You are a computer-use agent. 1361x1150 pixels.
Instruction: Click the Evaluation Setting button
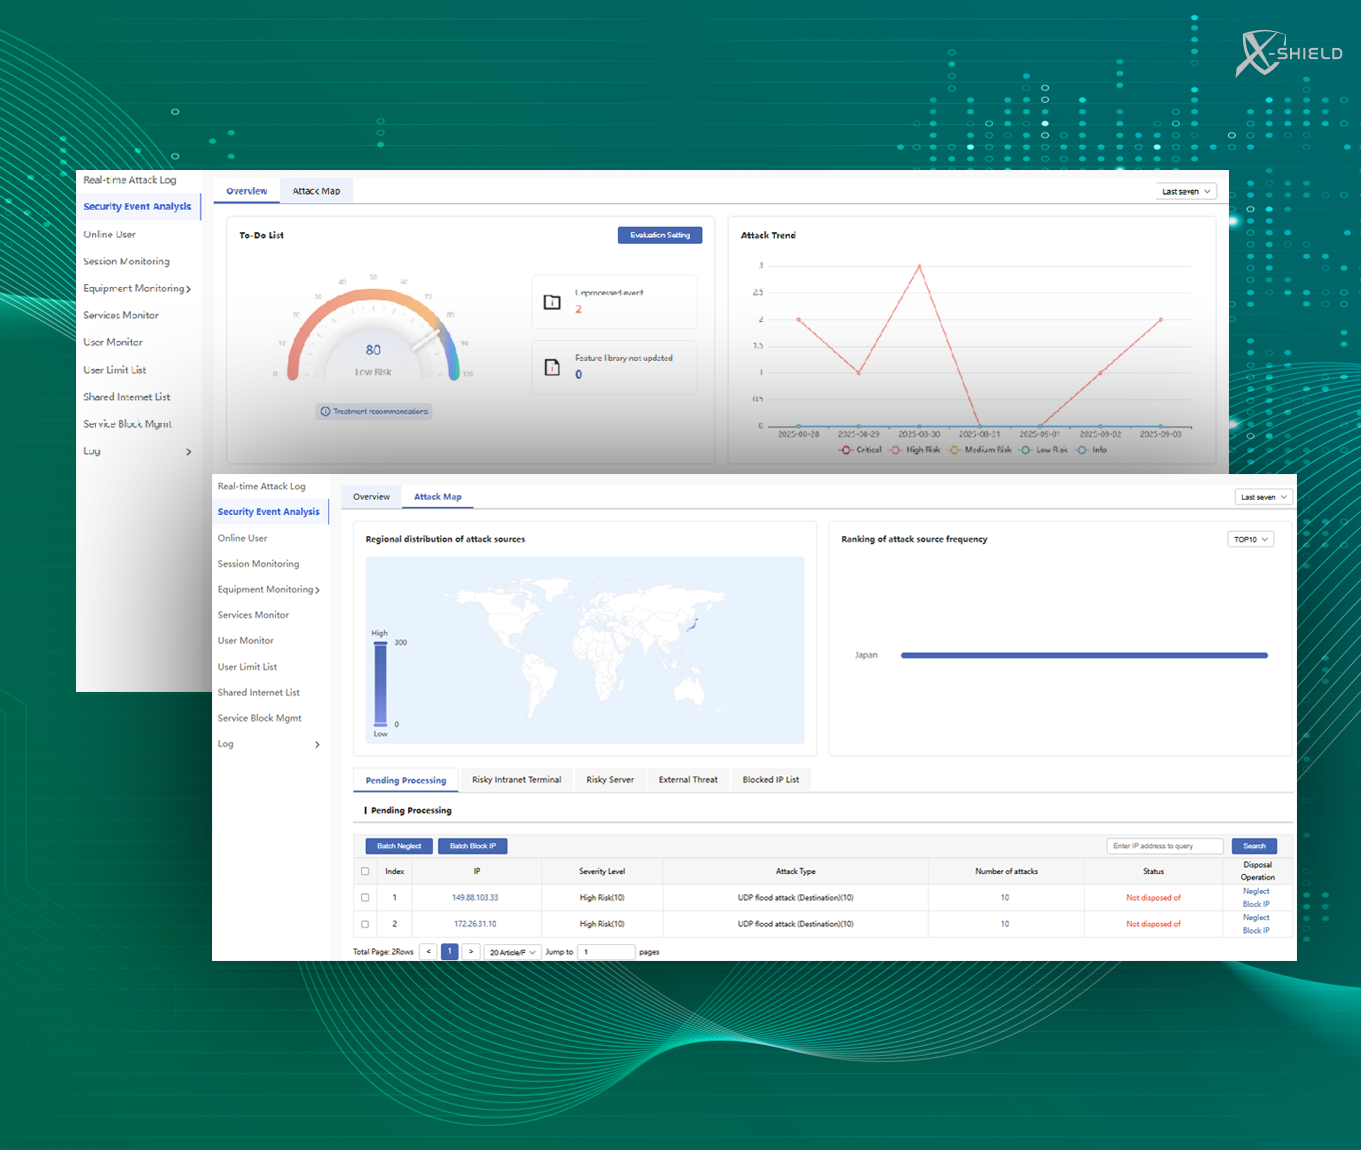tap(660, 236)
